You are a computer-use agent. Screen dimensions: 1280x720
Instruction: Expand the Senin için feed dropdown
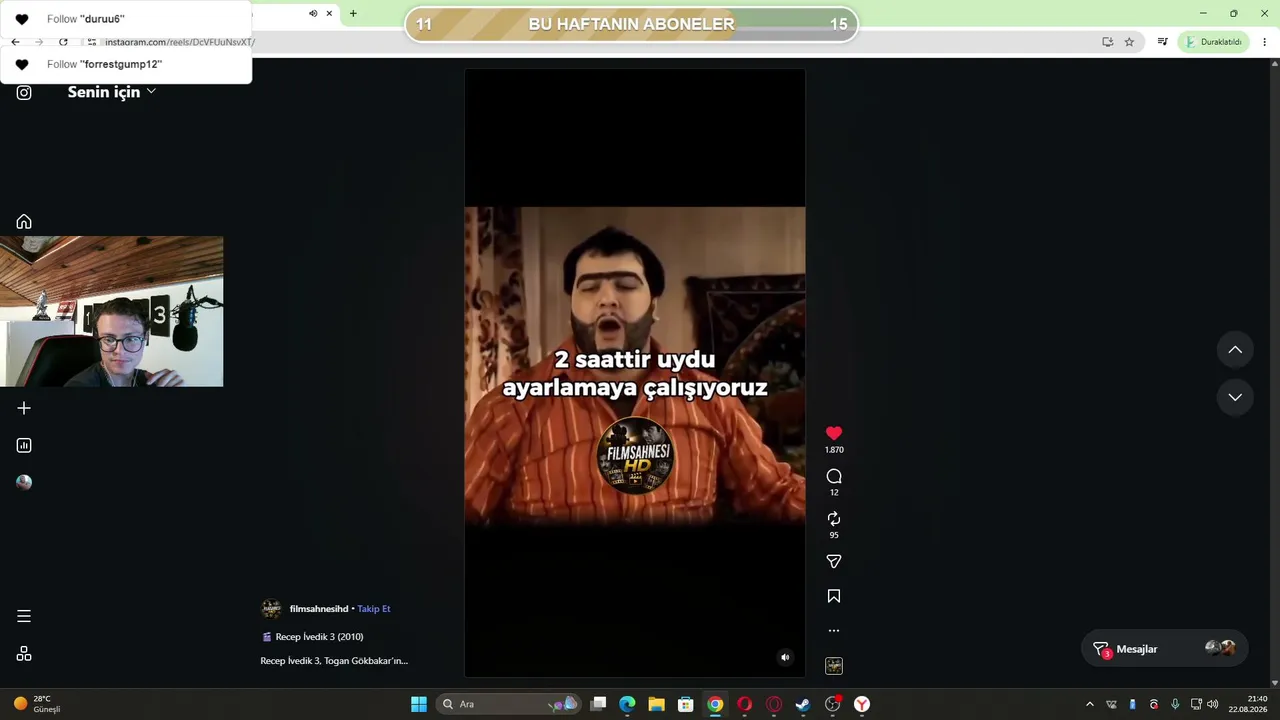pos(112,92)
